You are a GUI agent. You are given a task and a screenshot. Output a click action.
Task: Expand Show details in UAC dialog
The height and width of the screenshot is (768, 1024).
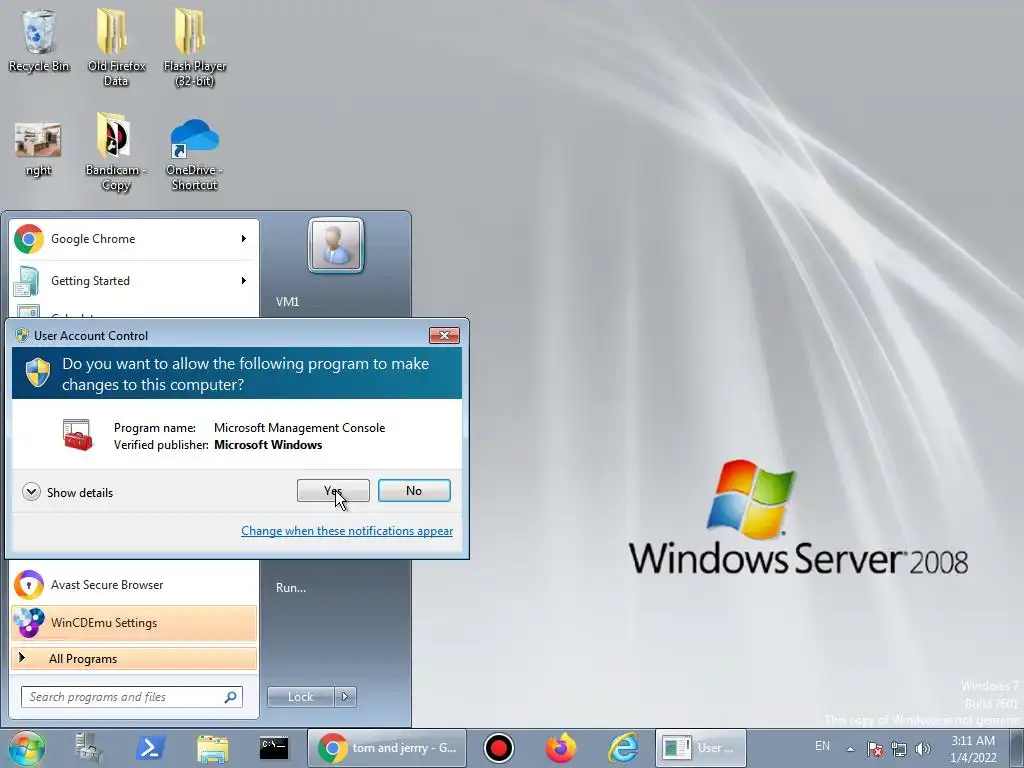[67, 492]
